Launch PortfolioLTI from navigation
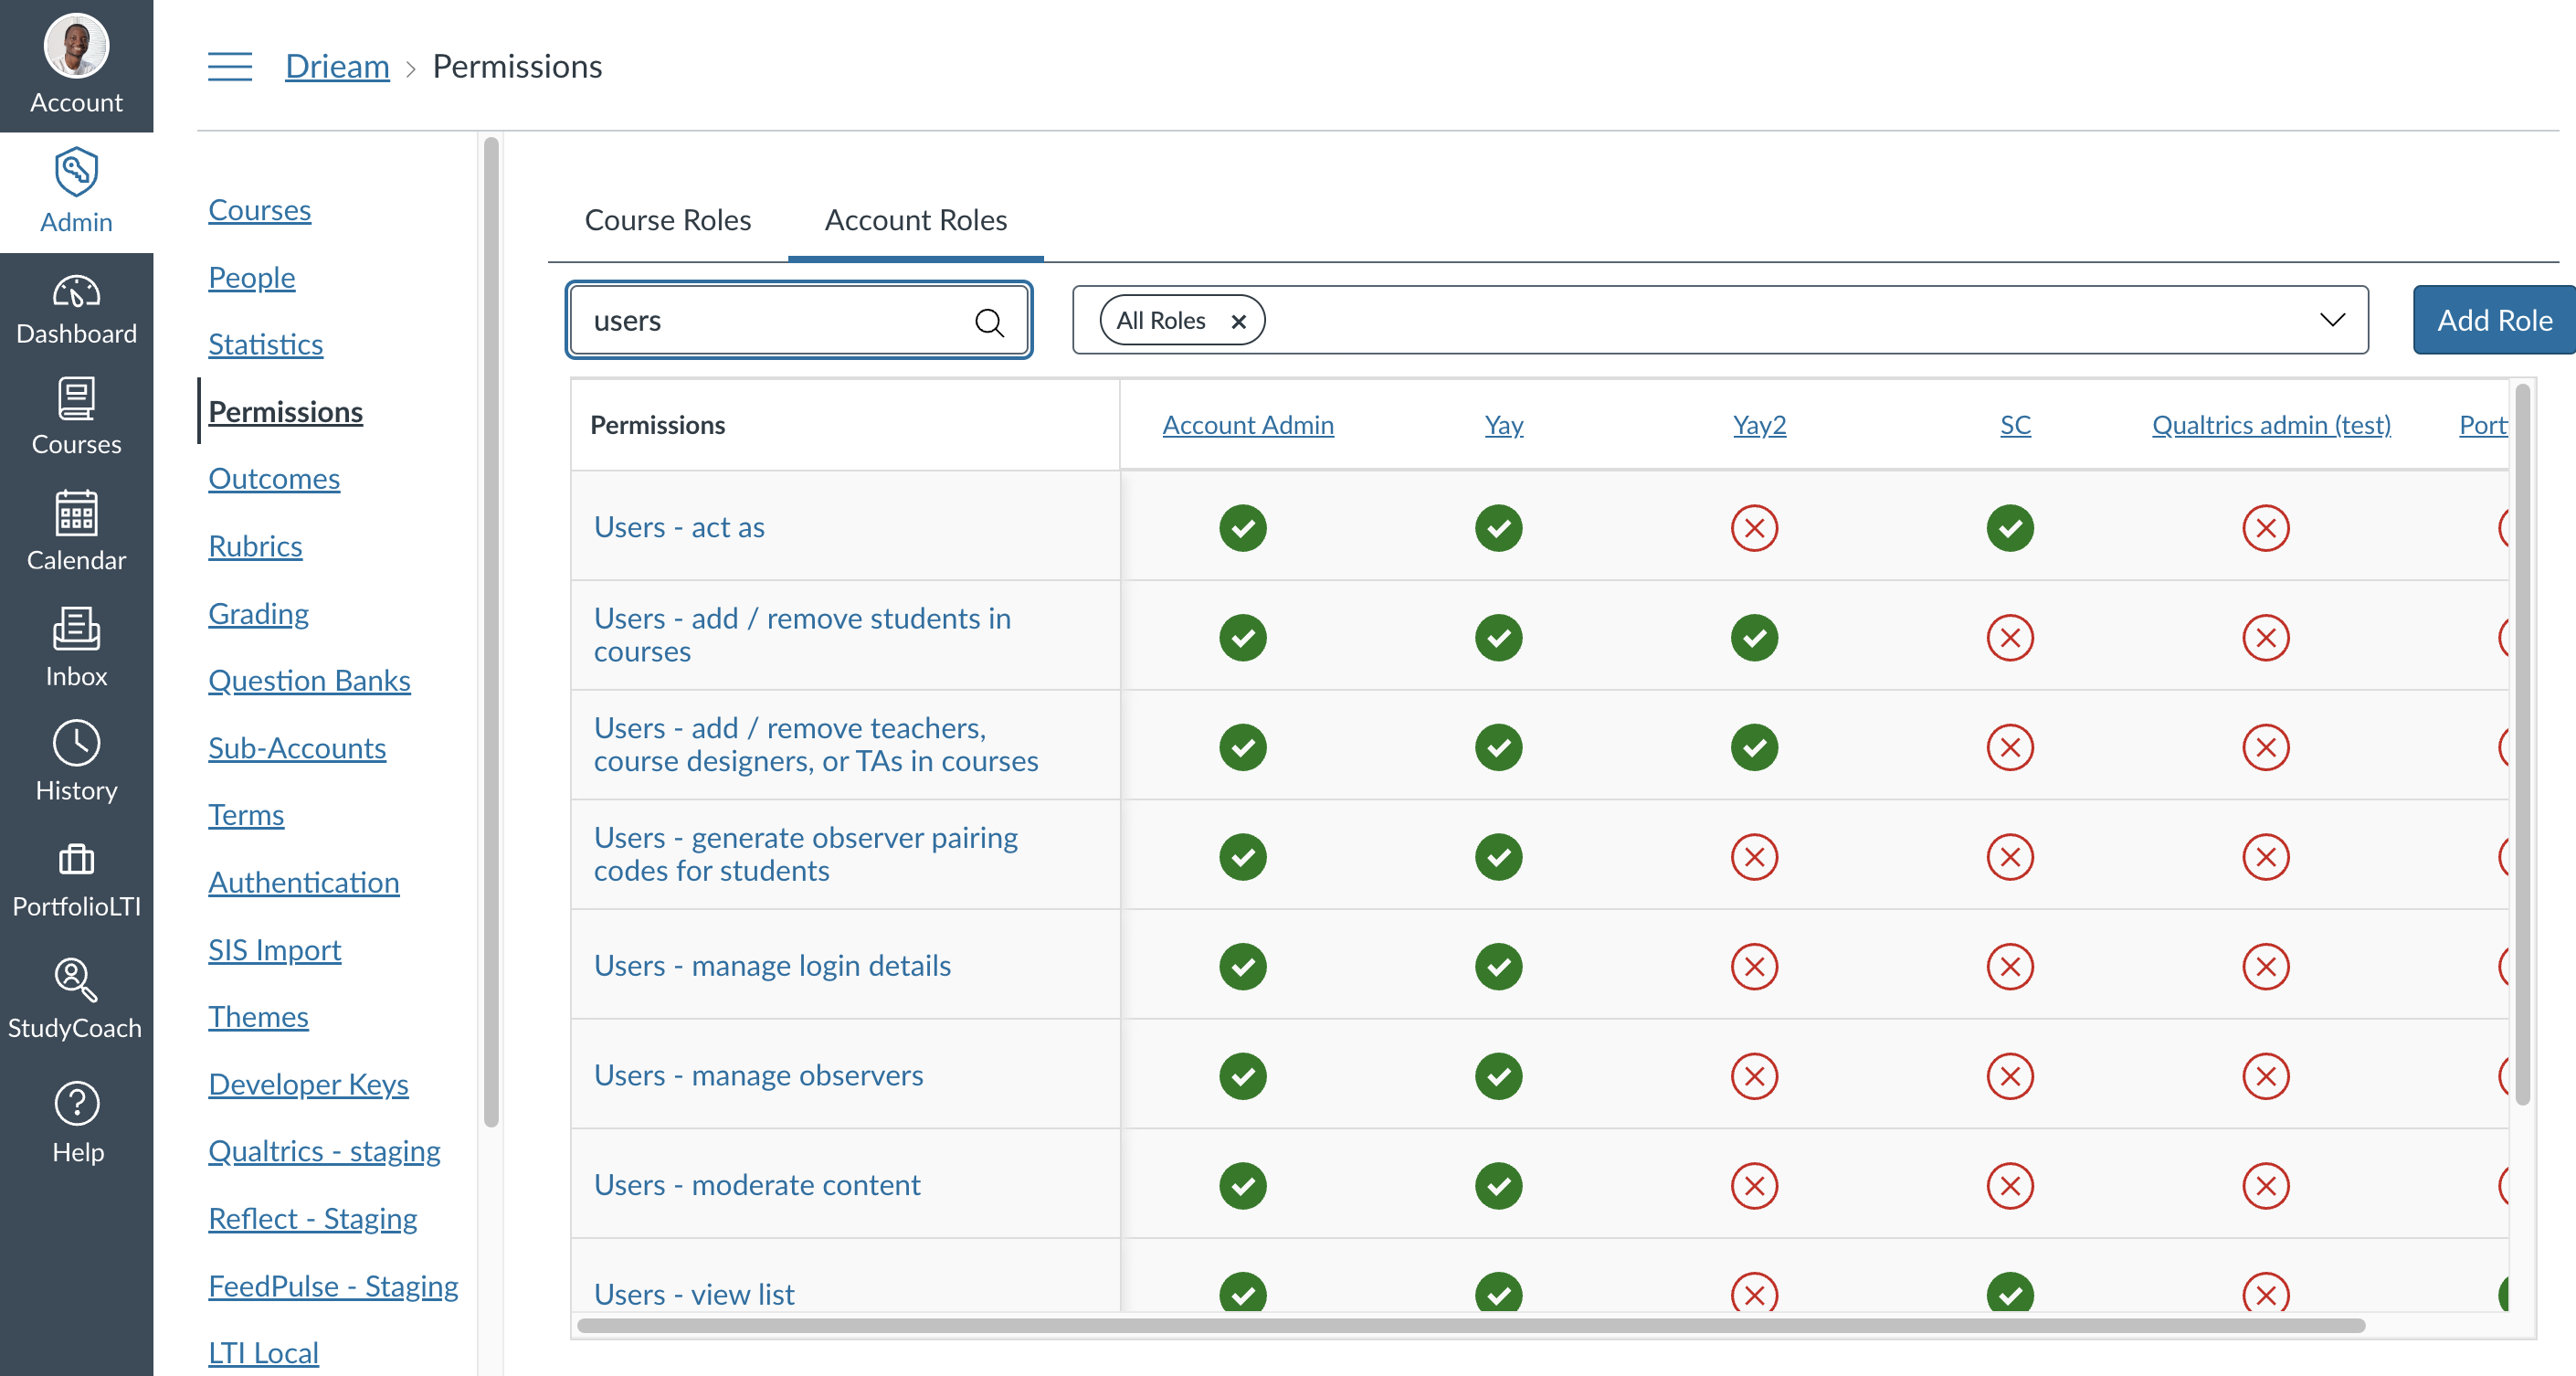Viewport: 2576px width, 1376px height. [76, 880]
